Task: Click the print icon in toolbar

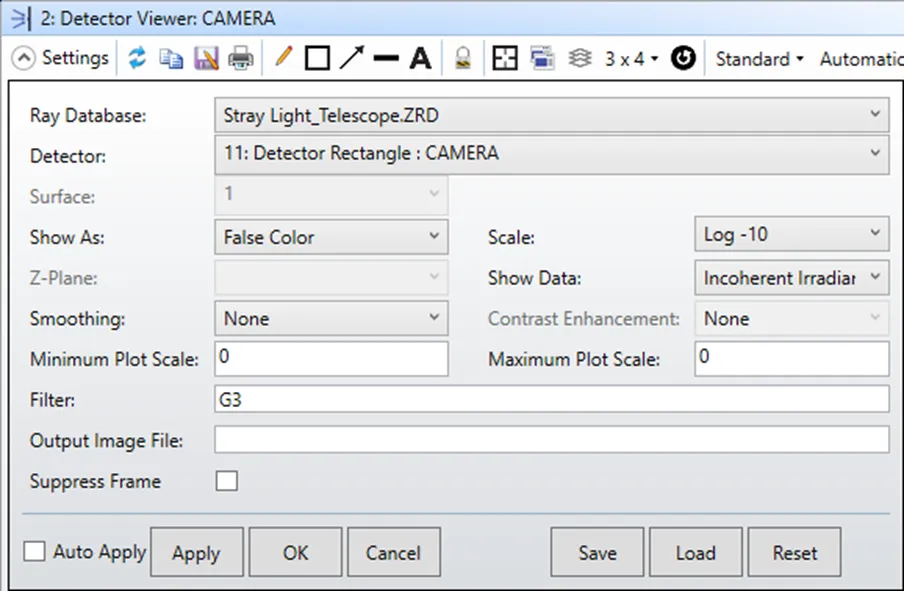Action: 241,59
